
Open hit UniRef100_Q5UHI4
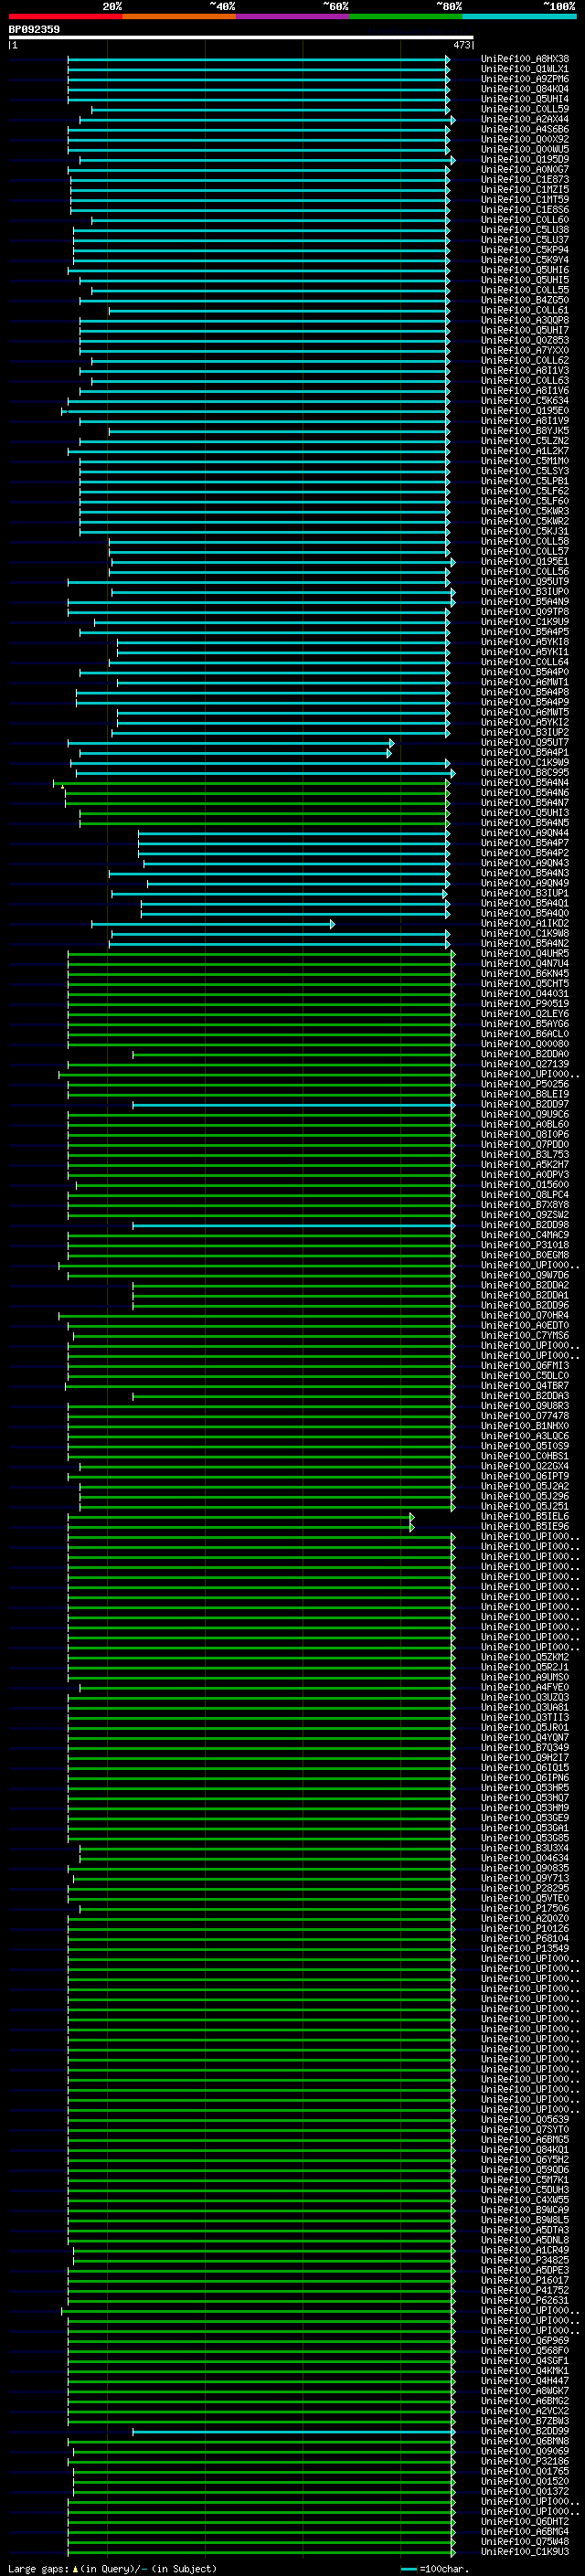525,99
